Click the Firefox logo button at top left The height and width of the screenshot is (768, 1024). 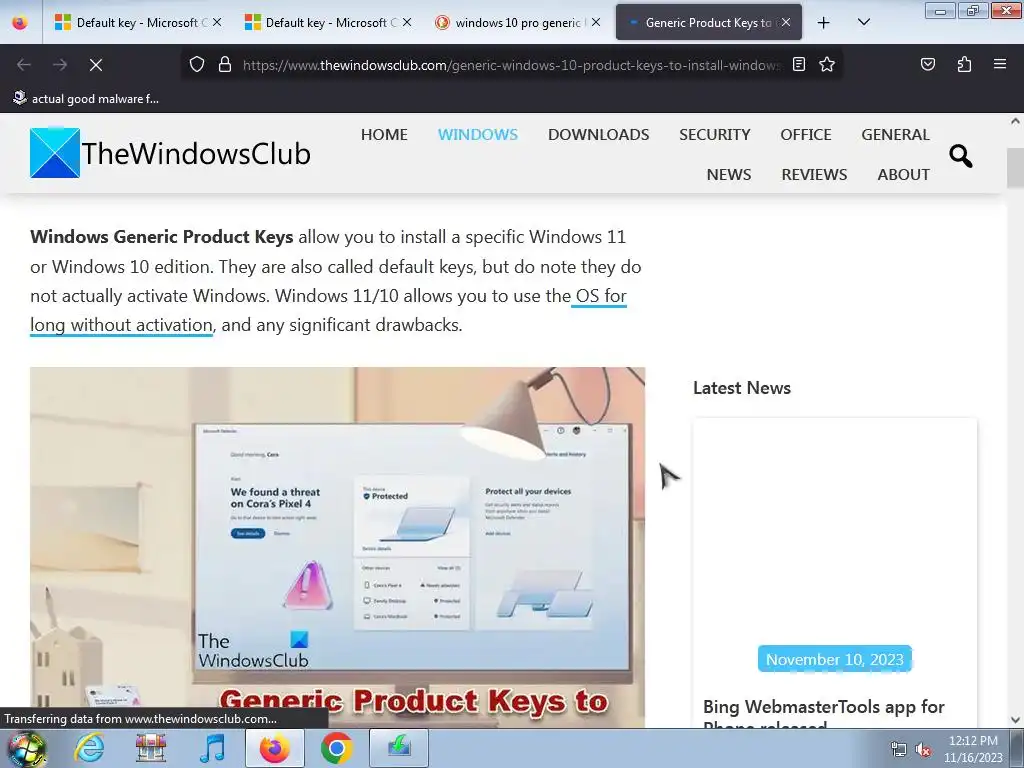tap(20, 23)
